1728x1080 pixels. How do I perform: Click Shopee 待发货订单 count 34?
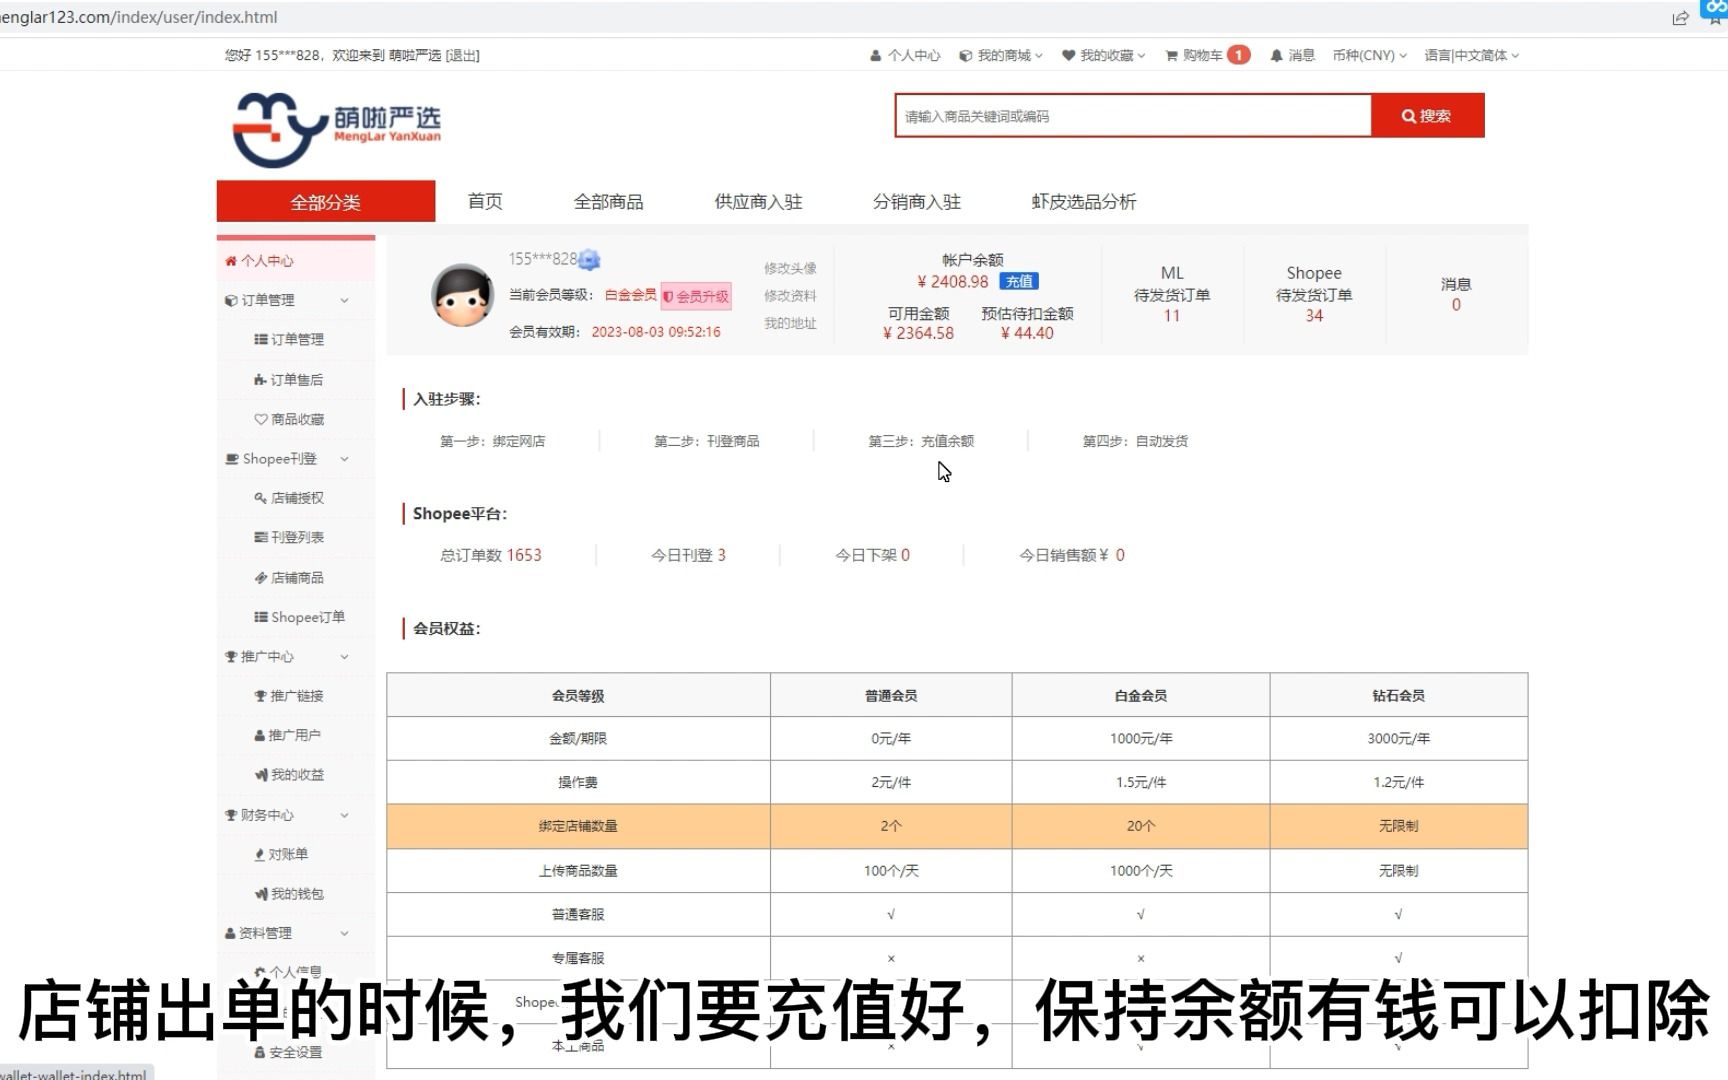point(1314,316)
